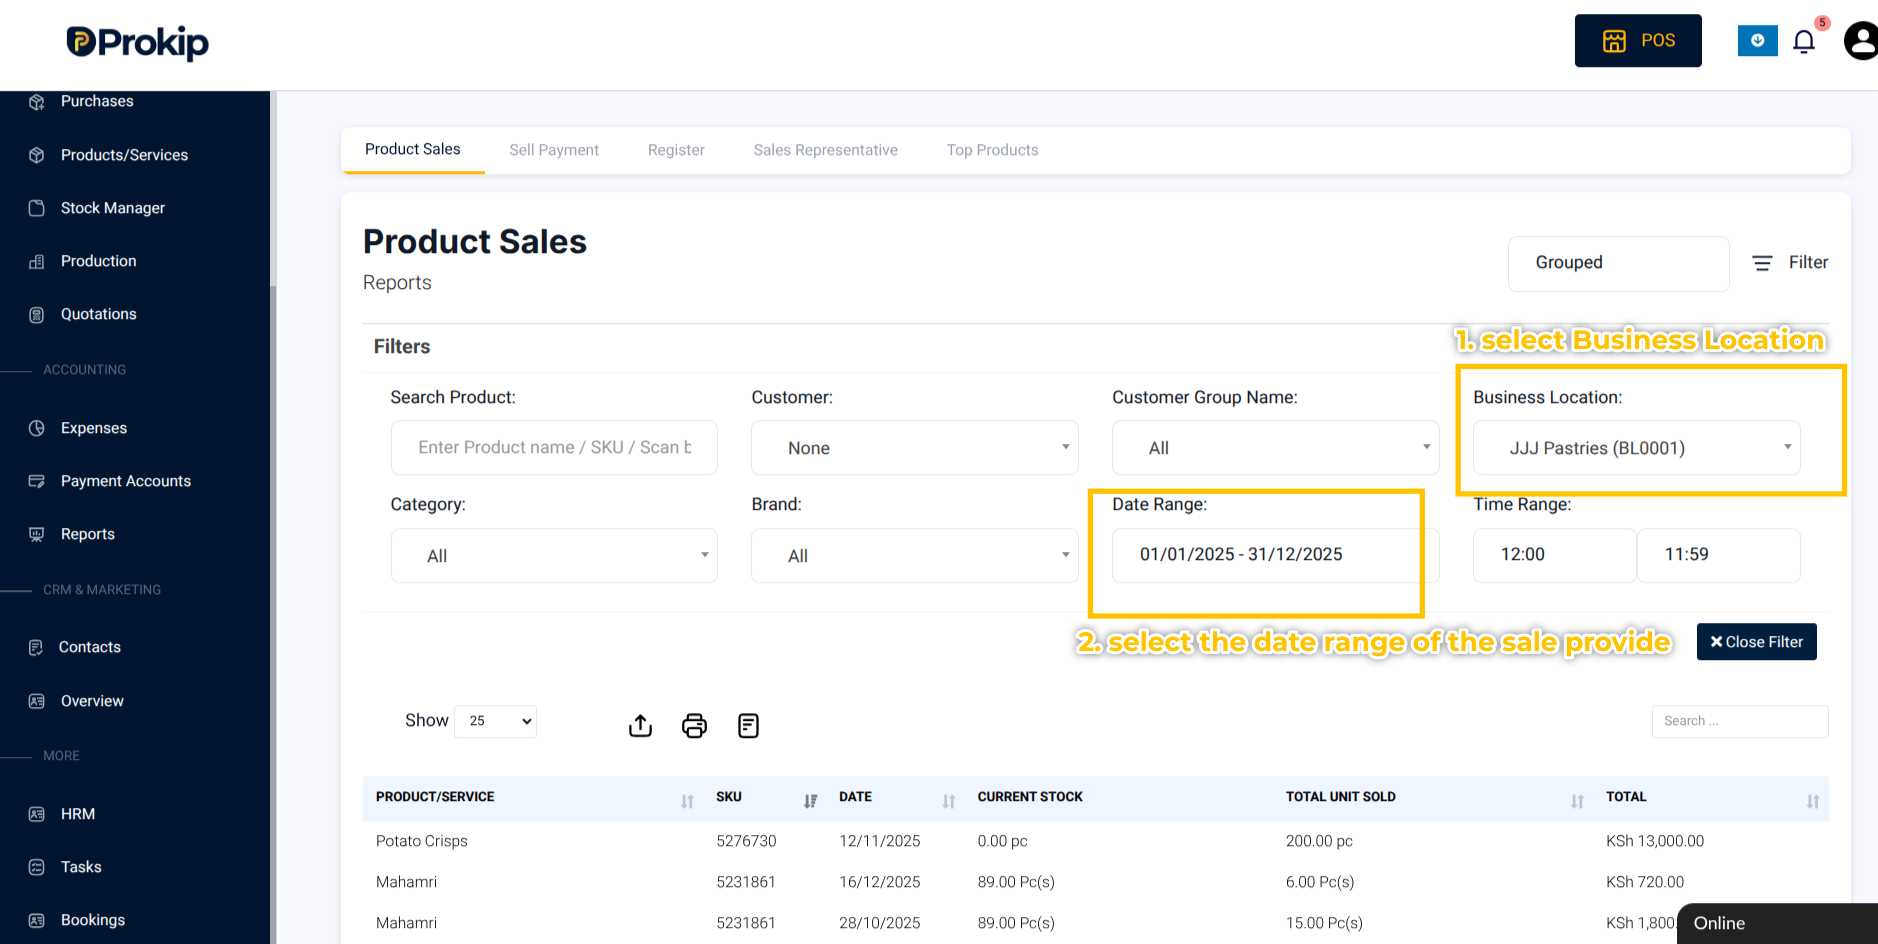Open the Customer dropdown showing None
Screen dimensions: 1878x944
click(x=915, y=448)
